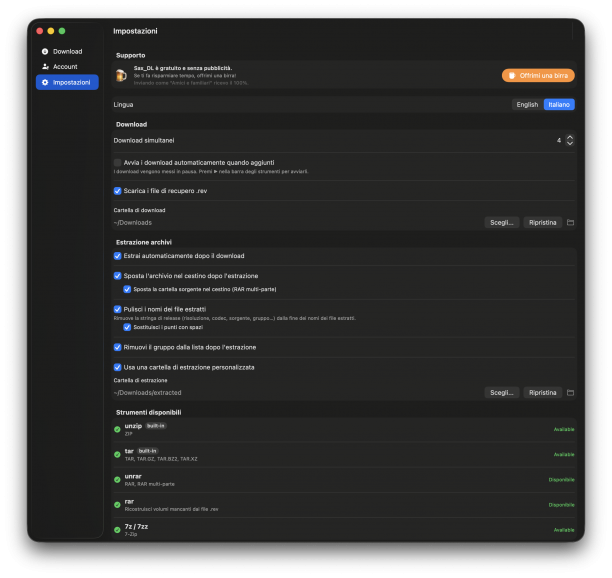
Task: Click the green check icon next to 7z / 7zz
Action: (117, 530)
